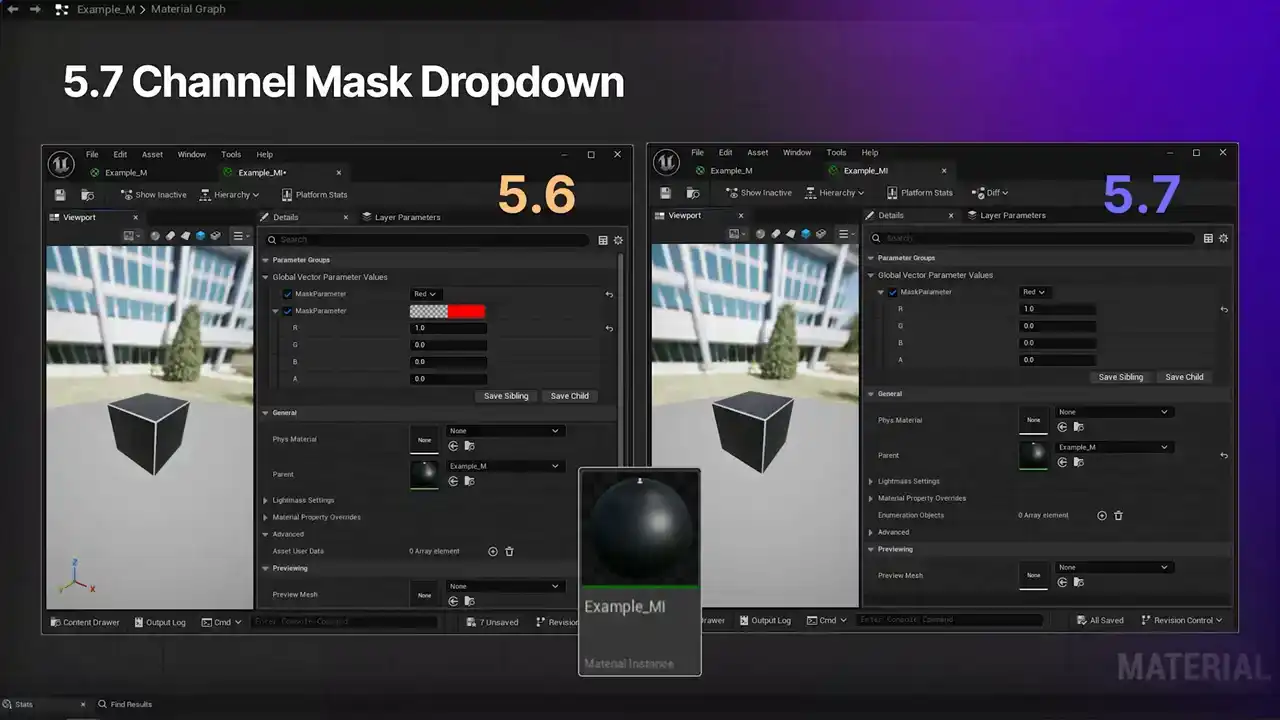Click Save icon in the 5.6 toolbar

click(x=60, y=195)
